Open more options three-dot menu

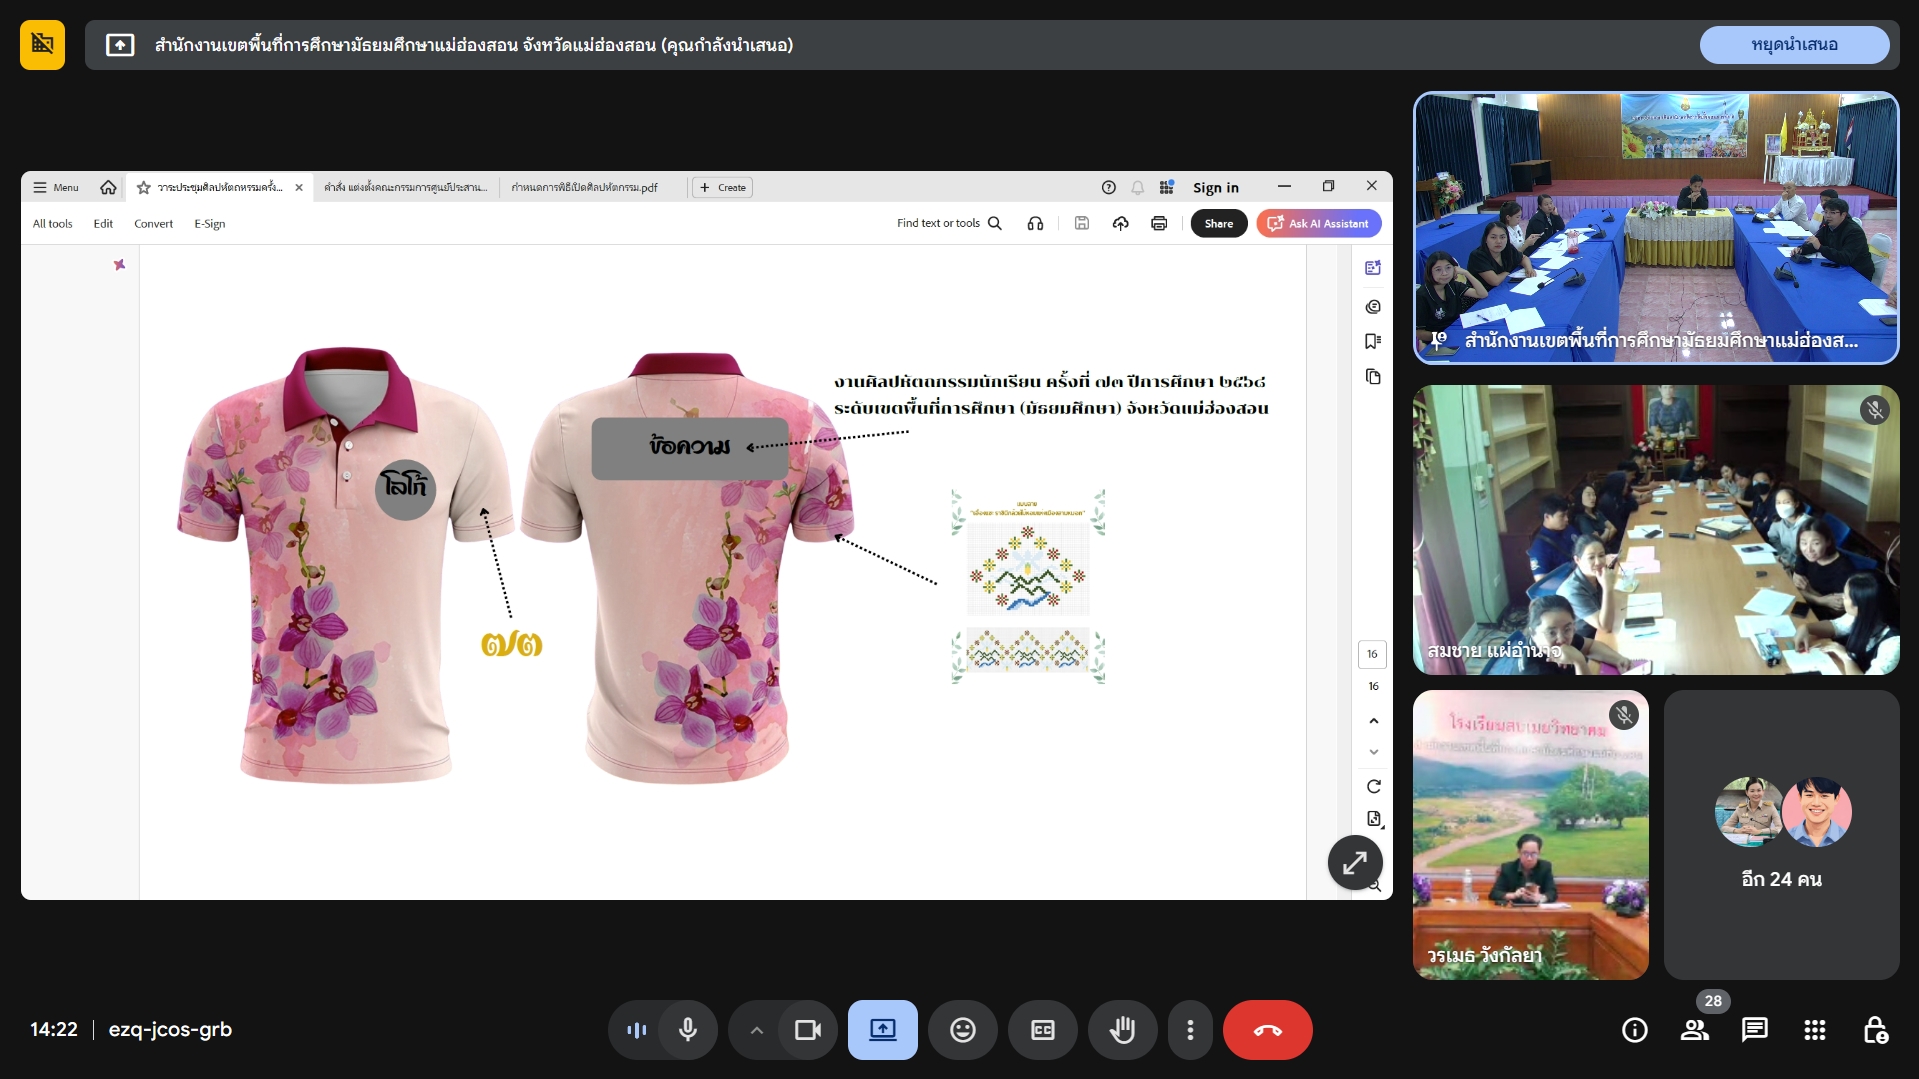(1189, 1030)
